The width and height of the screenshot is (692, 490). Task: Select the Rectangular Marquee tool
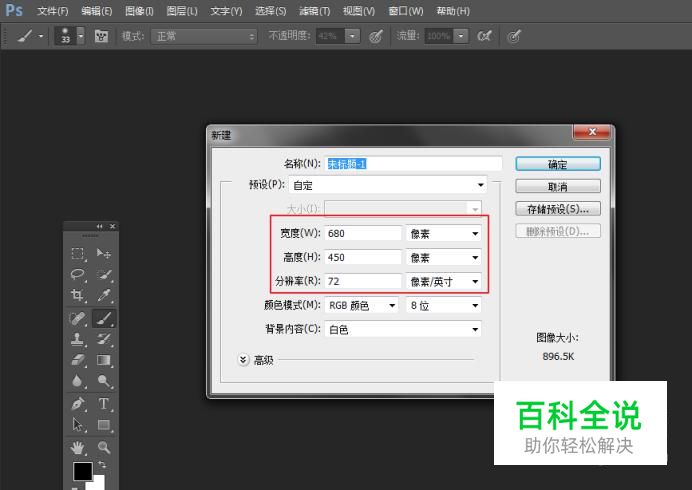(x=78, y=254)
